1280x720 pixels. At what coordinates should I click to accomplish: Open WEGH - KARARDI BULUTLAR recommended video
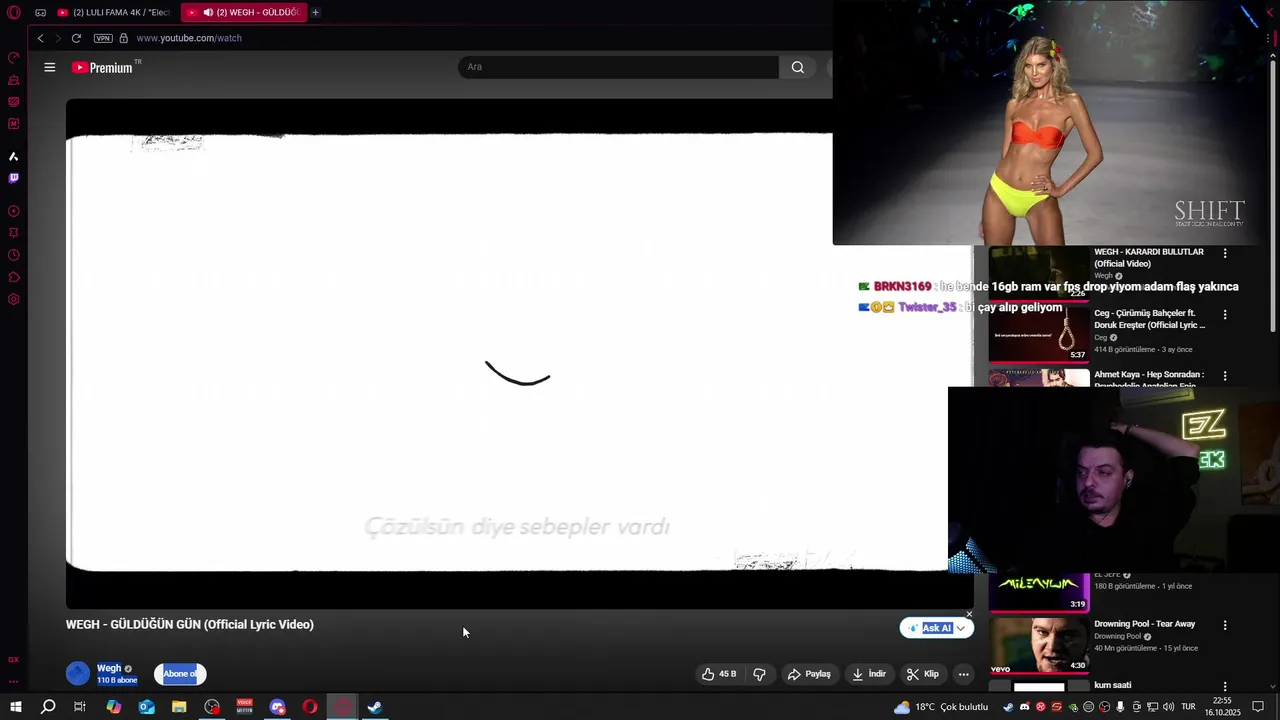tap(1148, 258)
